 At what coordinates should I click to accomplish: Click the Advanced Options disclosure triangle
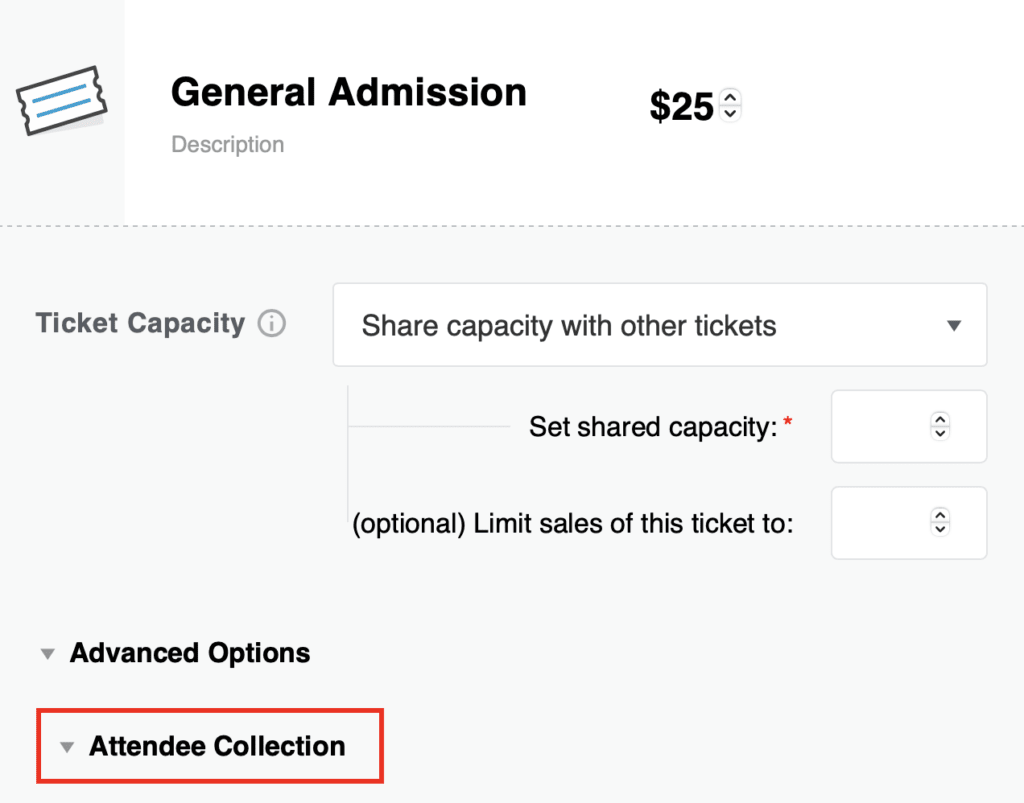coord(48,654)
